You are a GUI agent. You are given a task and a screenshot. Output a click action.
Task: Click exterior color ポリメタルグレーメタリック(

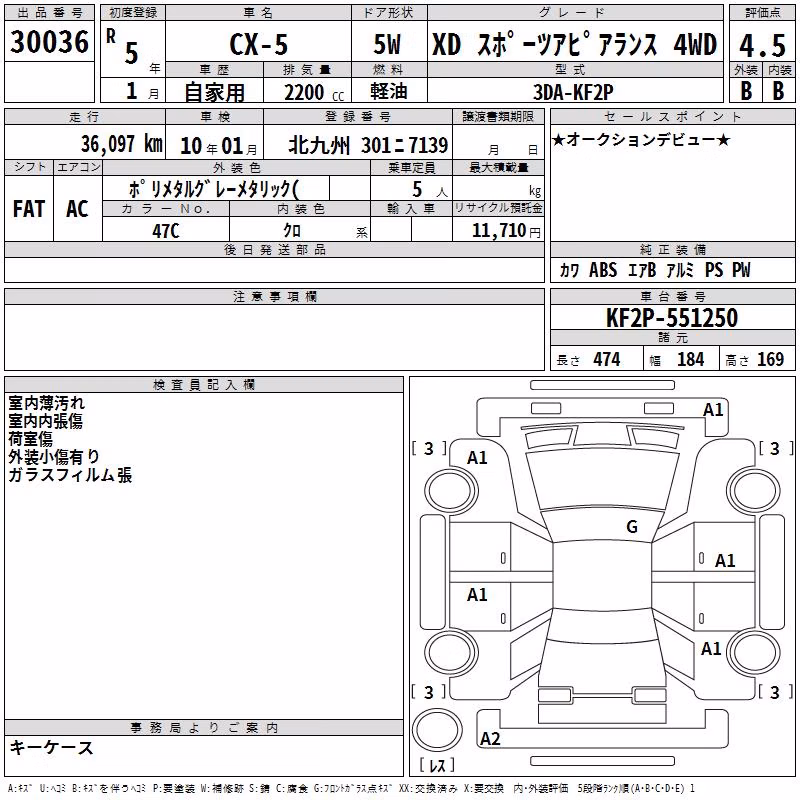(x=213, y=189)
